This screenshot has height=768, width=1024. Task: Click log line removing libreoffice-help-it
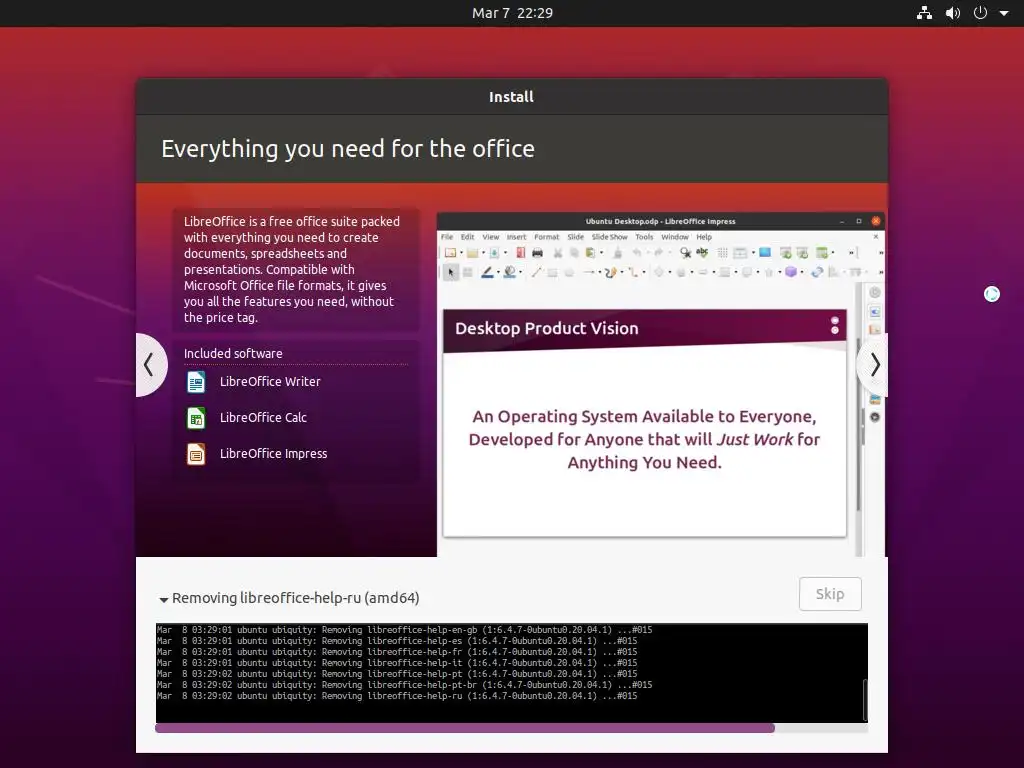coord(396,663)
